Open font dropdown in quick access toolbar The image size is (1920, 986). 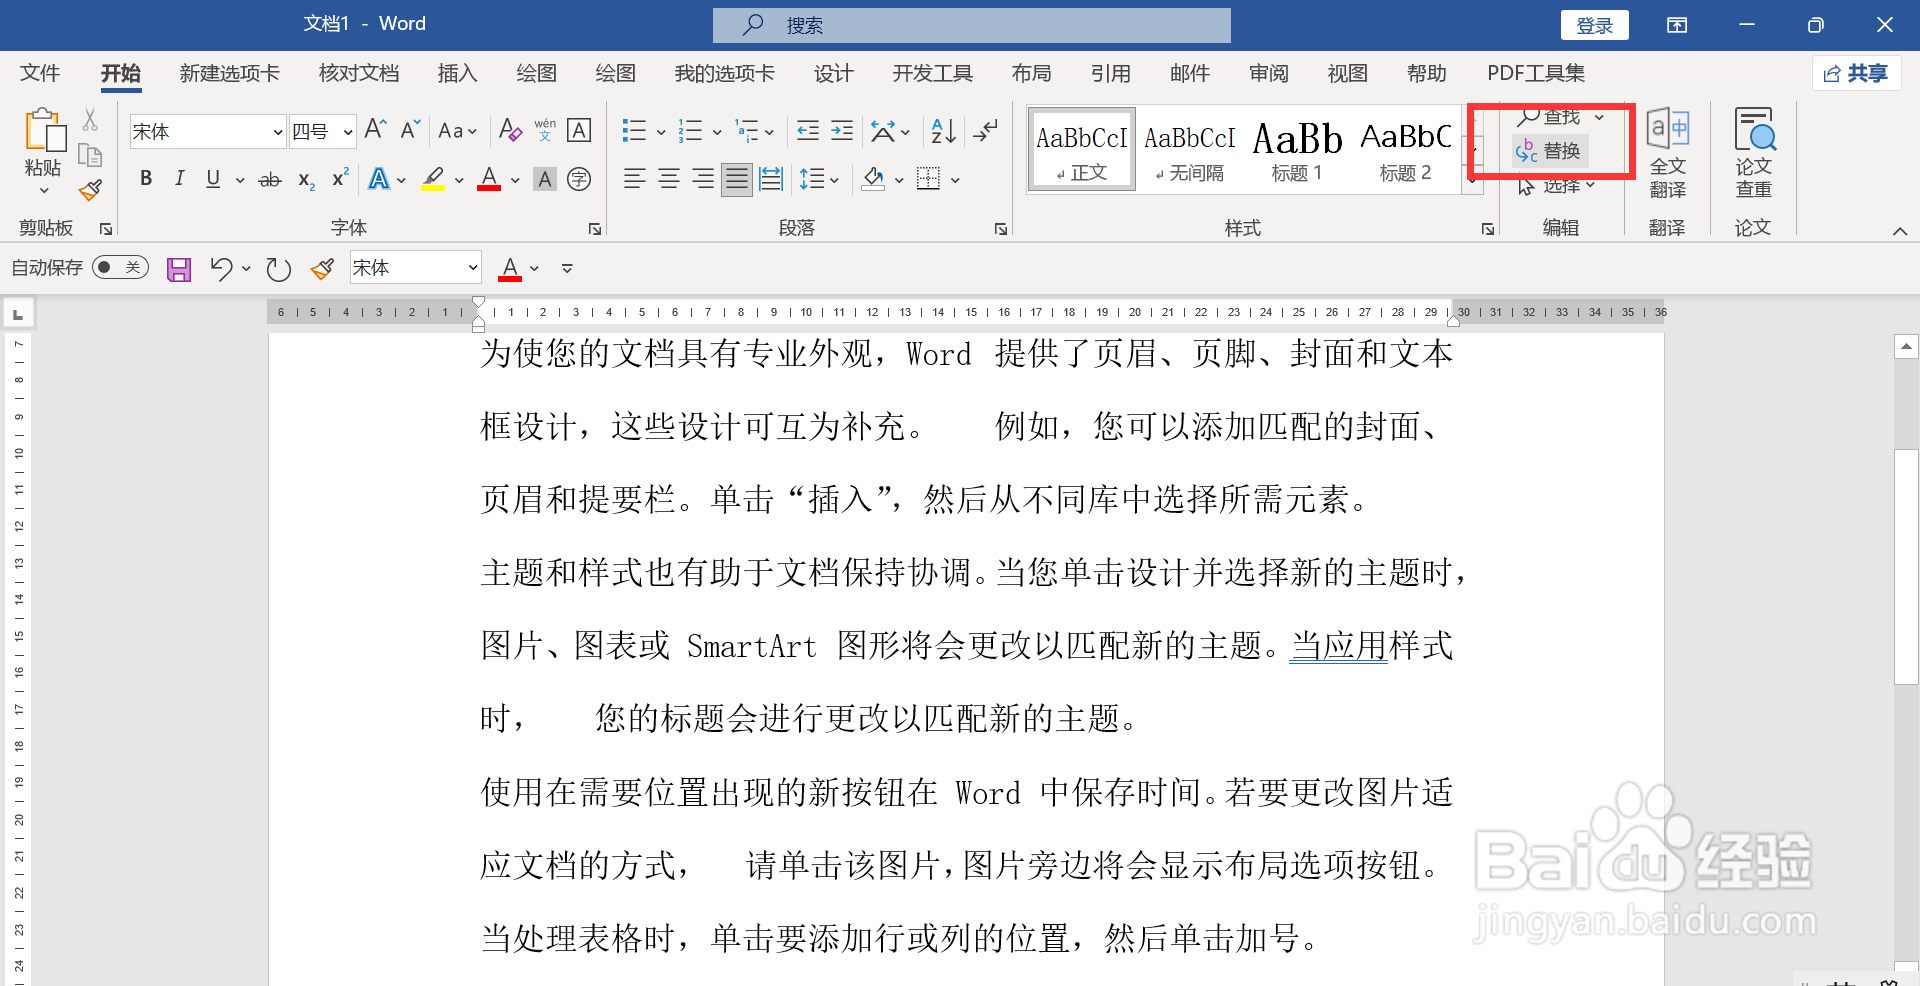[472, 268]
